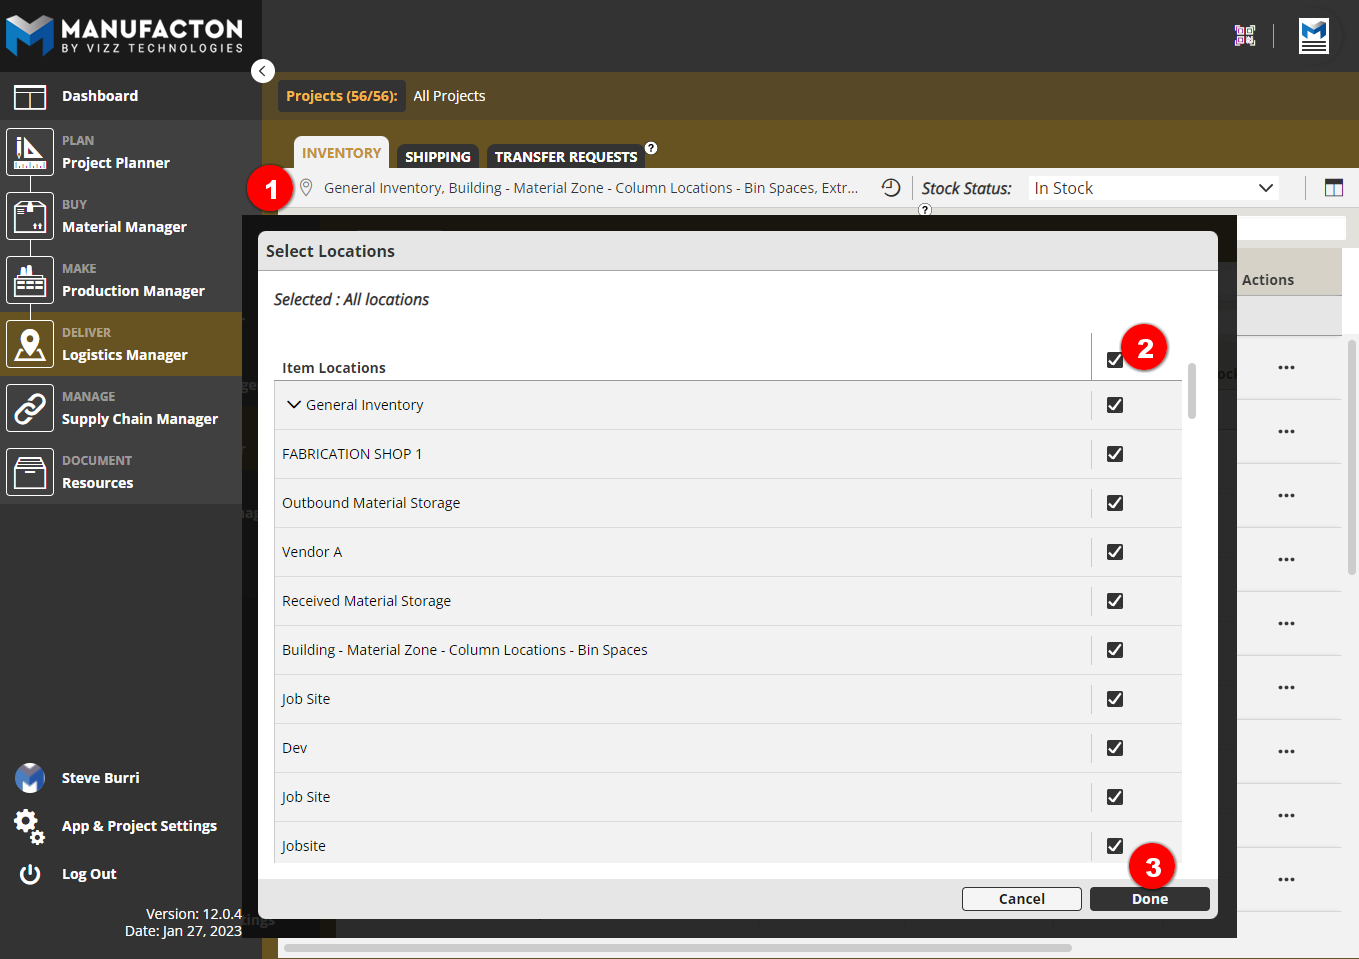This screenshot has width=1359, height=959.
Task: Open the Stock Status dropdown
Action: click(x=1153, y=188)
